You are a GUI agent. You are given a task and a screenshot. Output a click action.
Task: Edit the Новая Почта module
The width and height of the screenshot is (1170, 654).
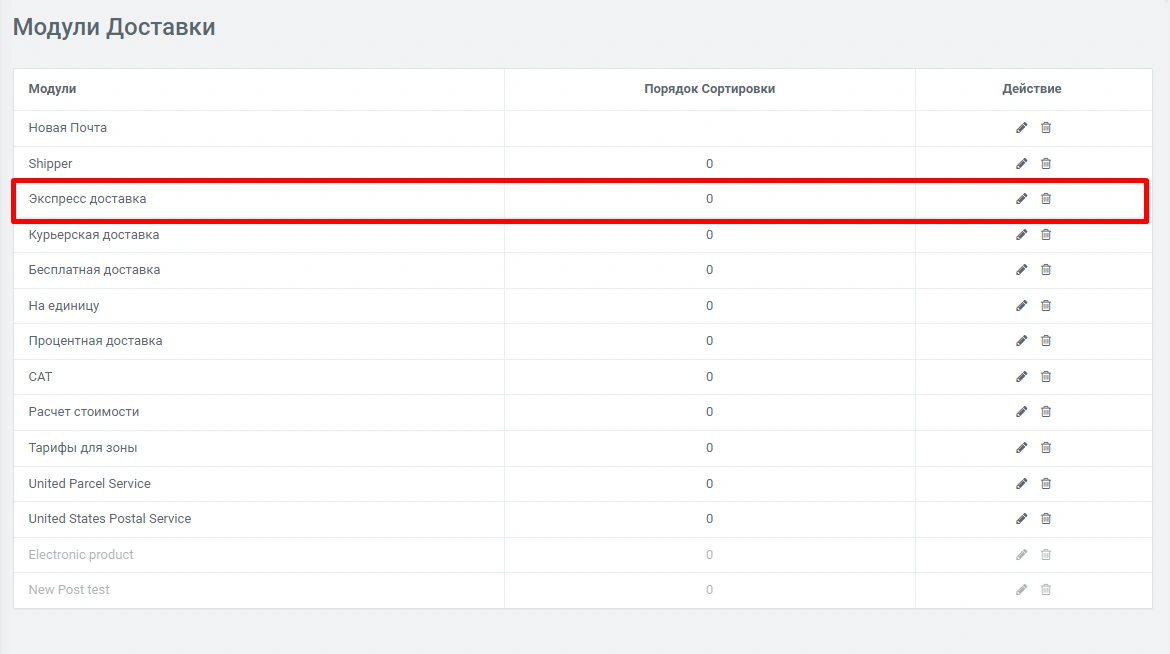pyautogui.click(x=1021, y=128)
